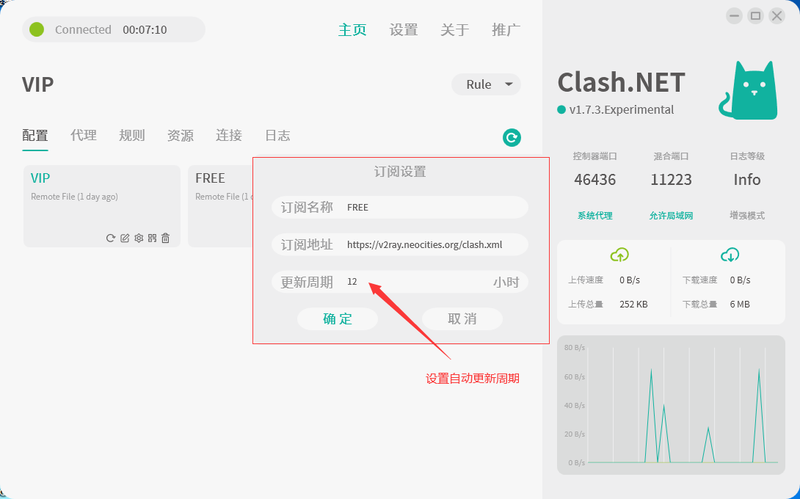Show QR code for VIP profile
800x499 pixels.
click(x=152, y=238)
